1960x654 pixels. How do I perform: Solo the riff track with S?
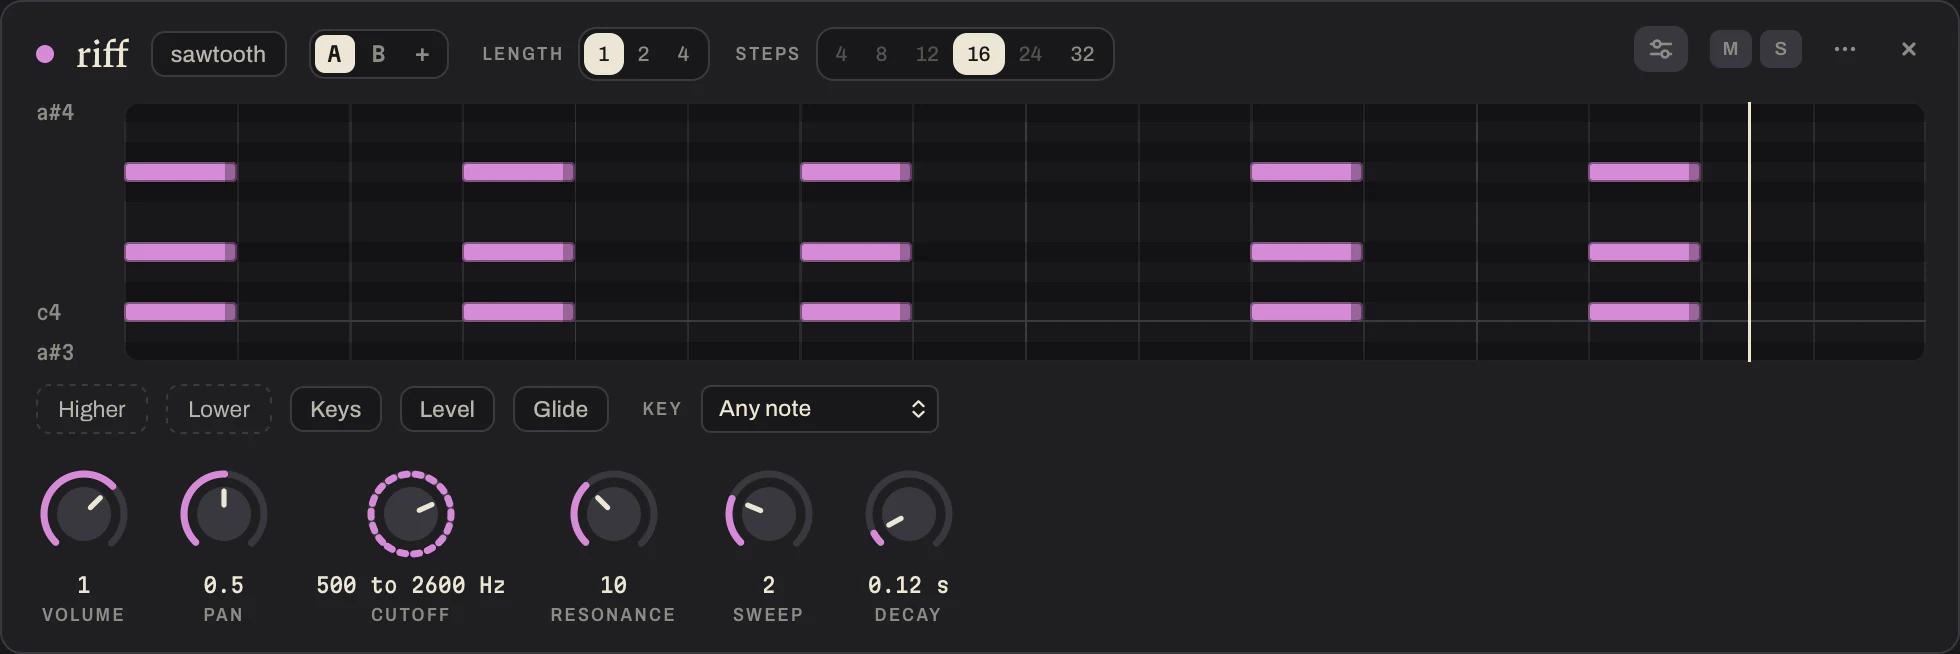1780,49
